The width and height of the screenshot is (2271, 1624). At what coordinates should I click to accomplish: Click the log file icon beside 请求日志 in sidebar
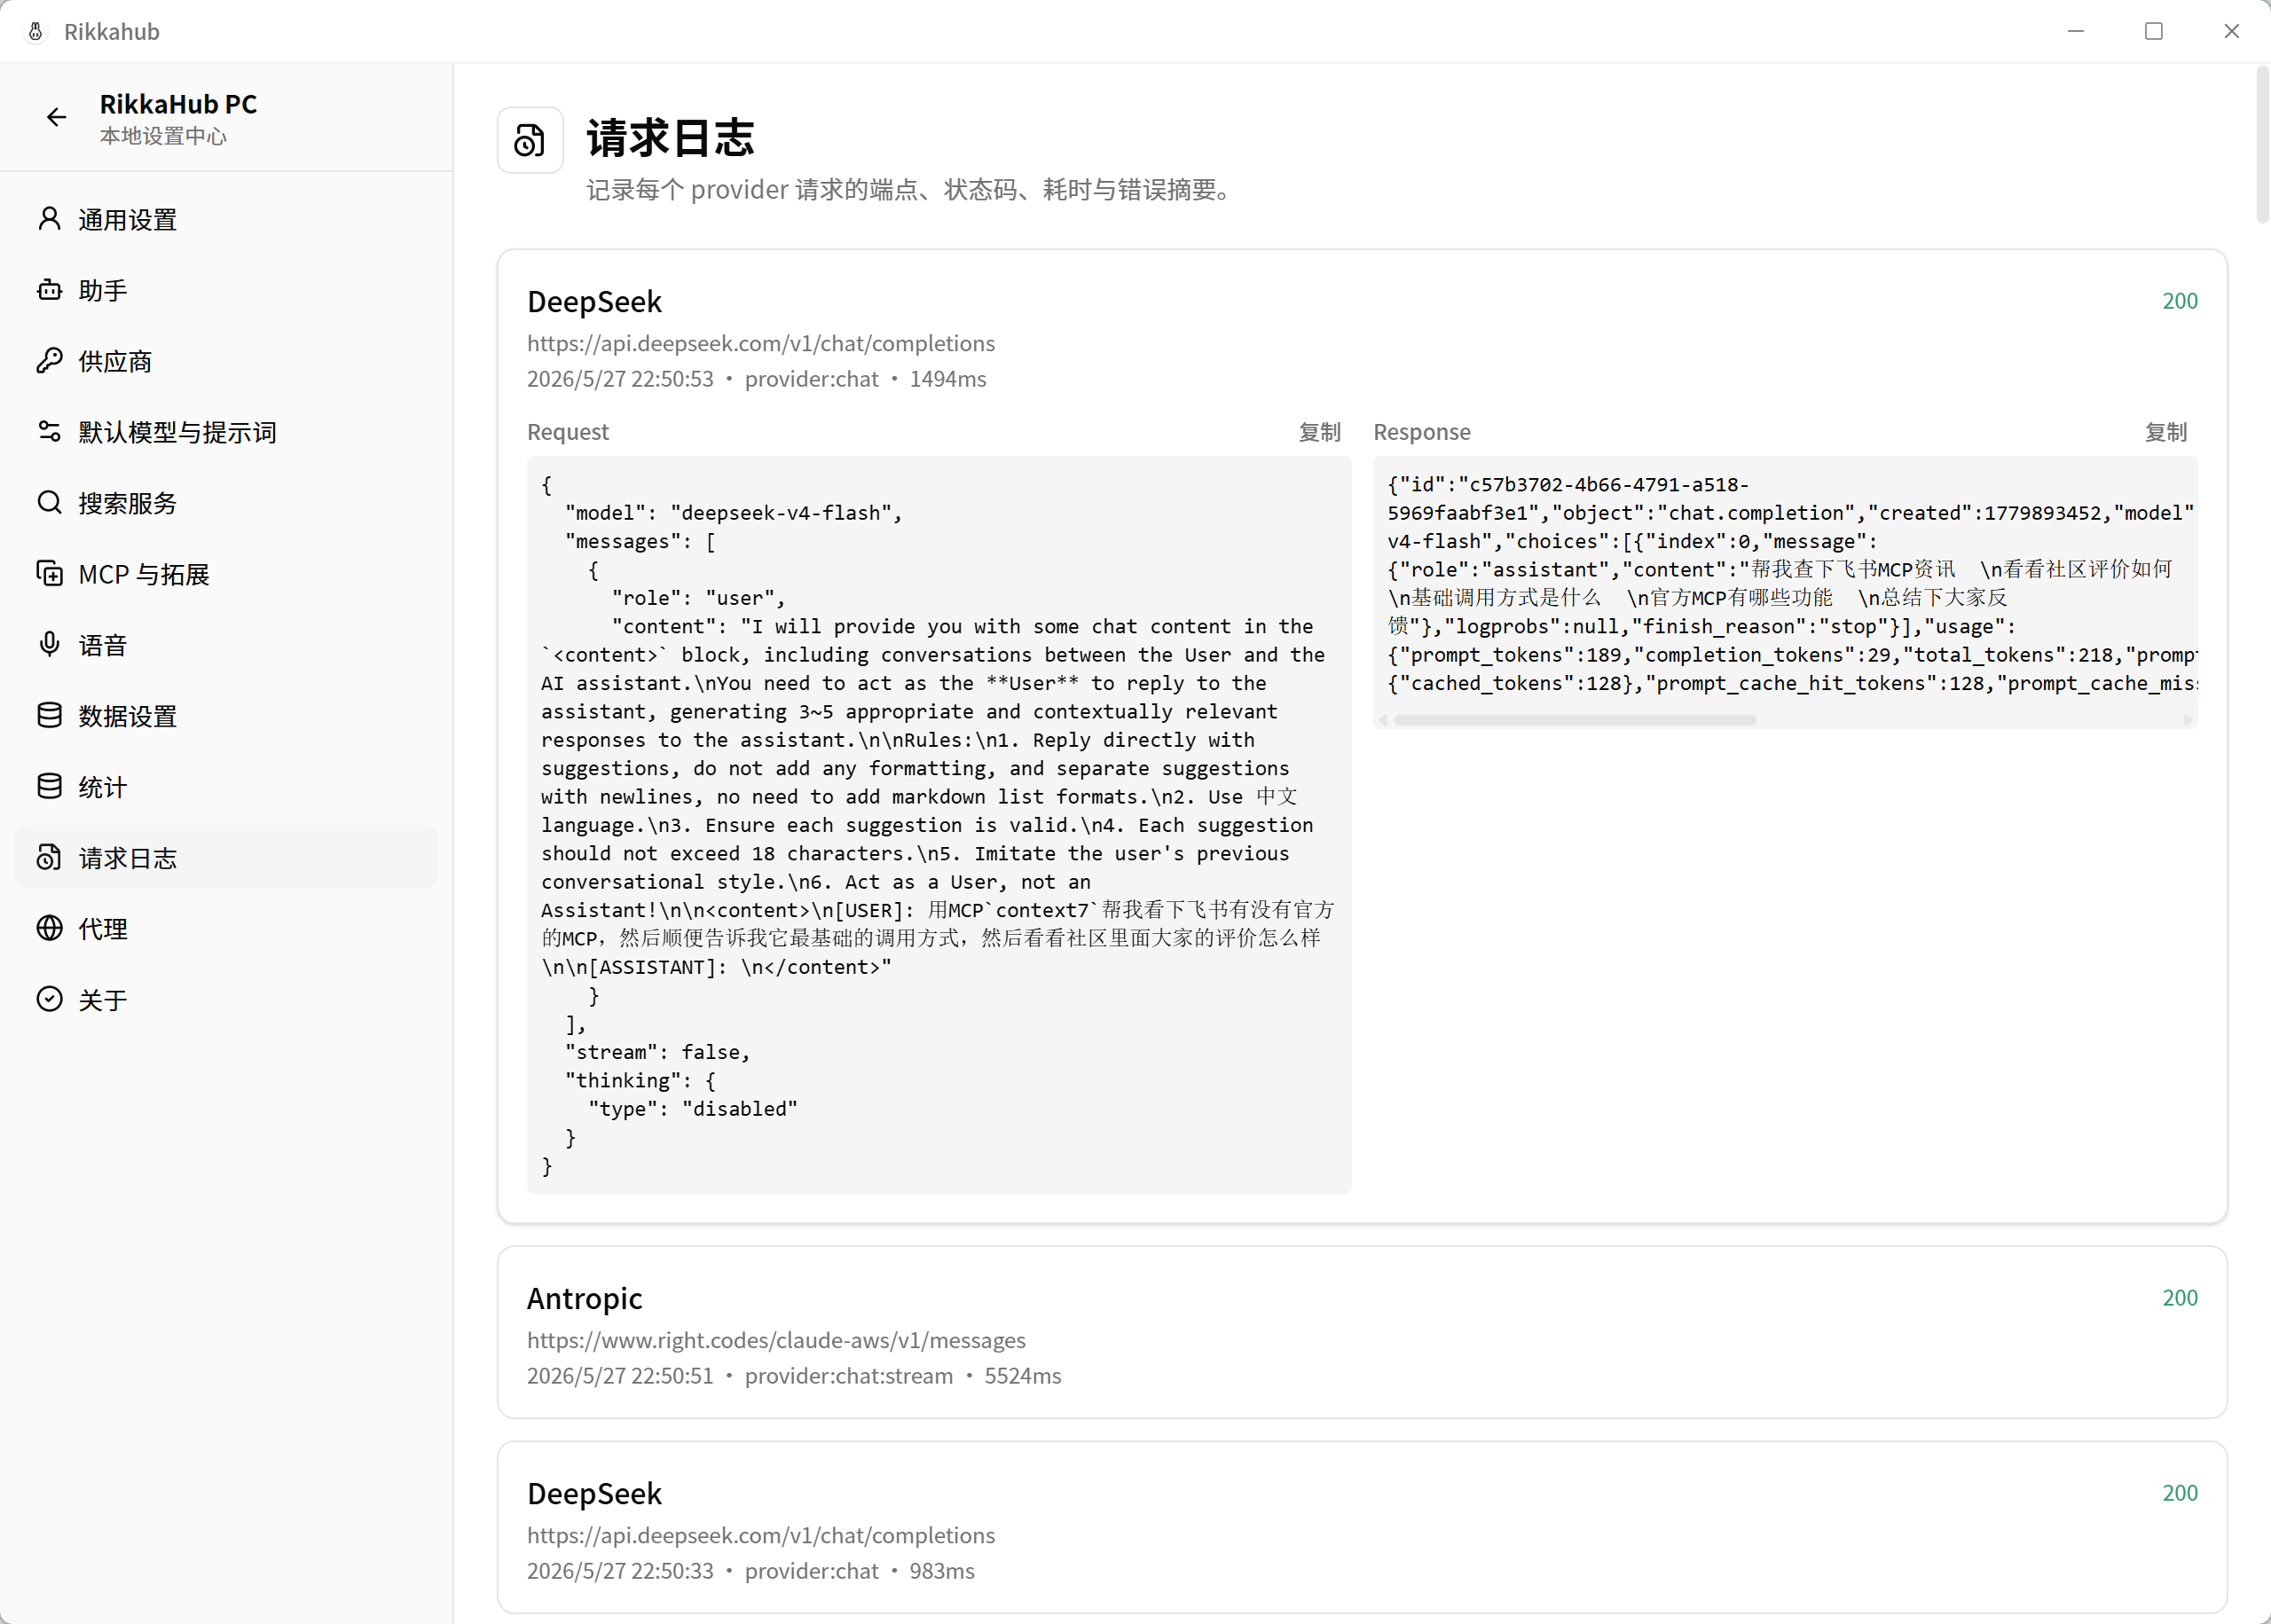click(49, 858)
